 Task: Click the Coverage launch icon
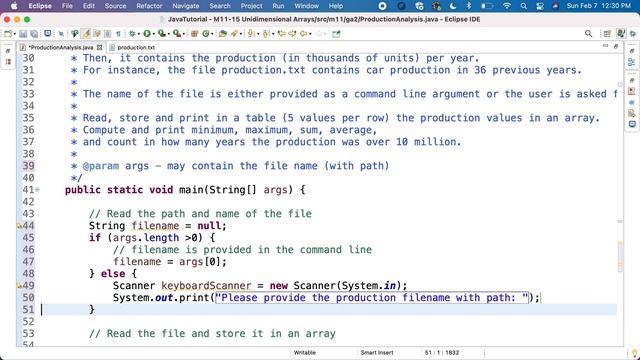point(161,34)
